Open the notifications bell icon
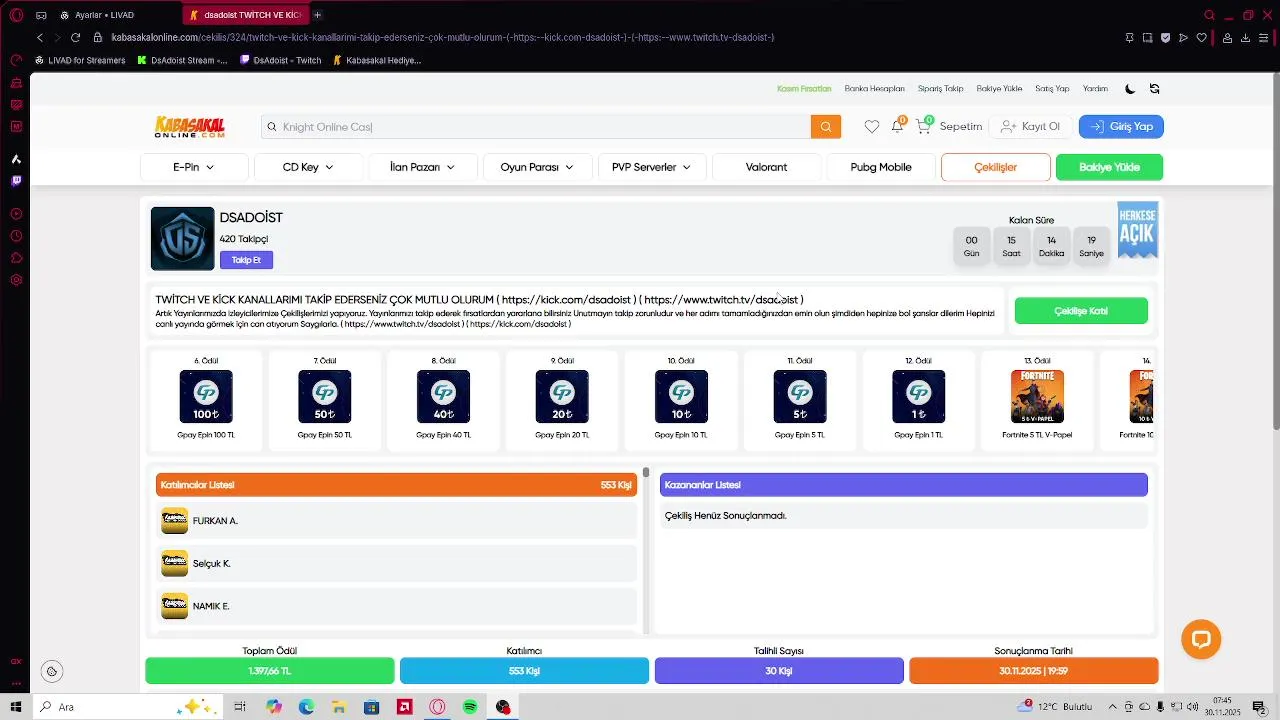1280x720 pixels. tap(897, 127)
